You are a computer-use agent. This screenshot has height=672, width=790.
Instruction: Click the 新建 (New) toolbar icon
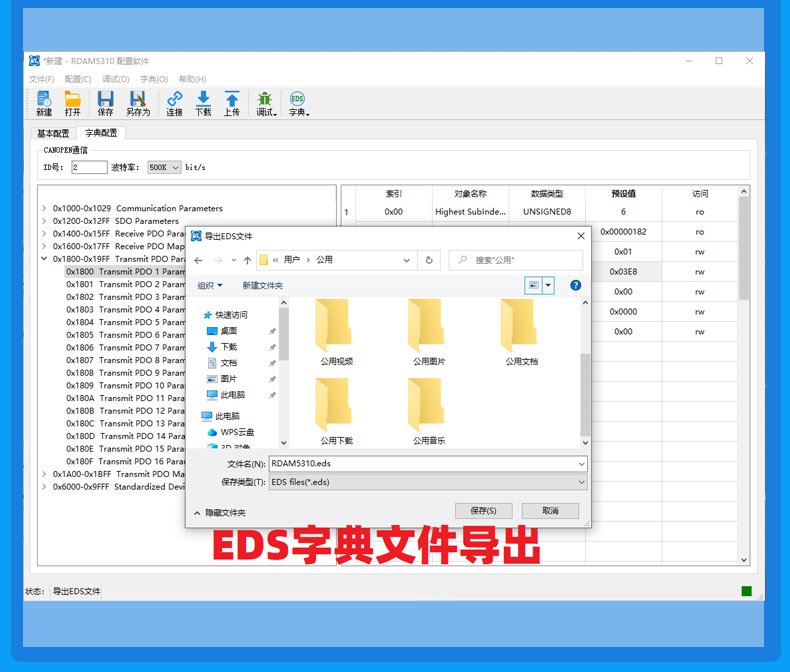[44, 99]
